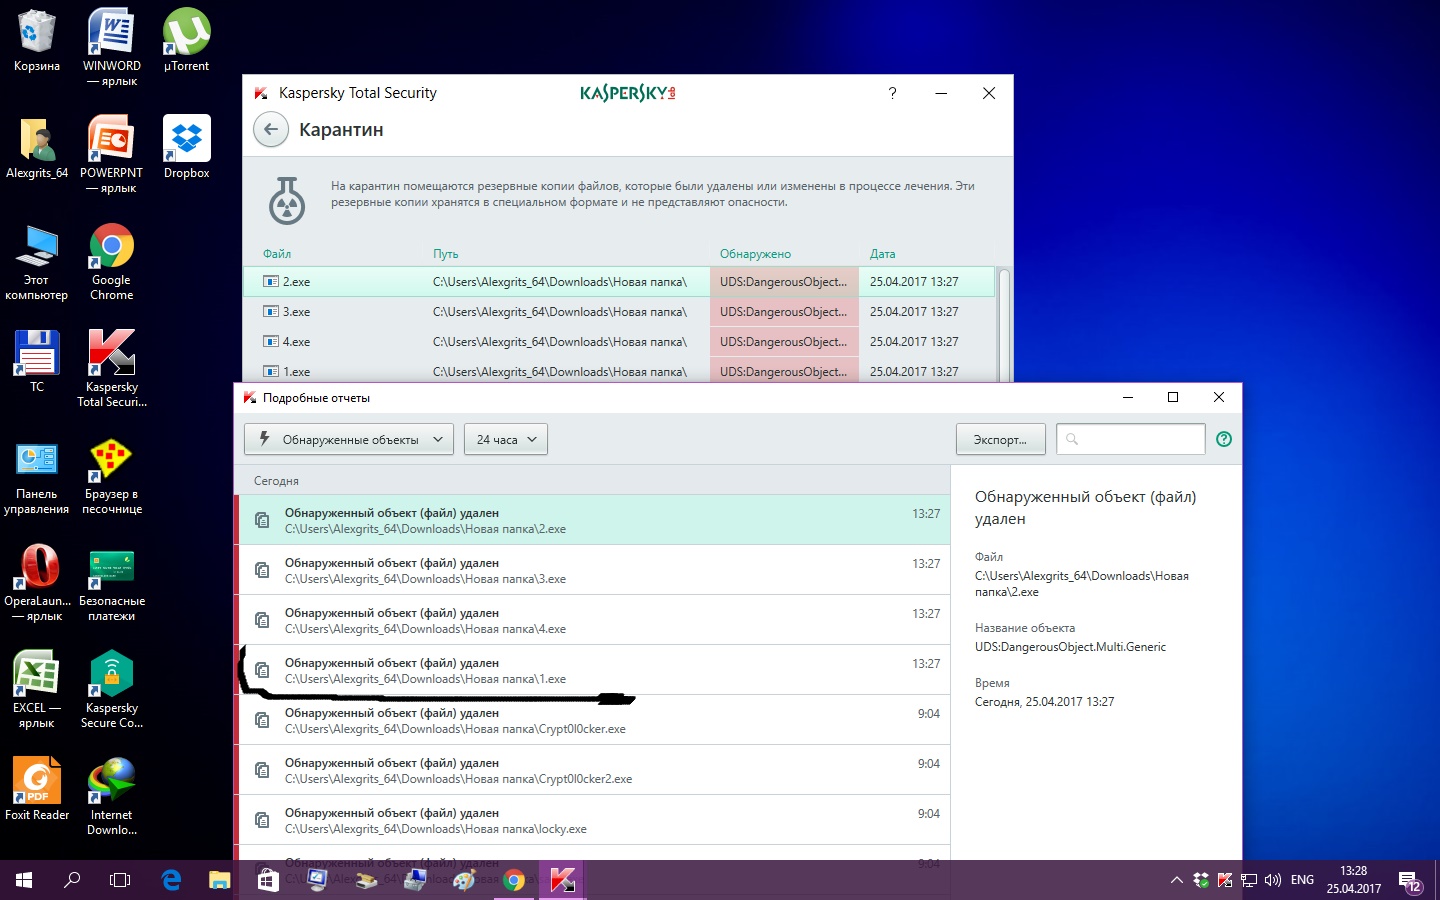1440x900 pixels.
Task: Select the WINWORD shortcut desktop icon
Action: pos(112,47)
